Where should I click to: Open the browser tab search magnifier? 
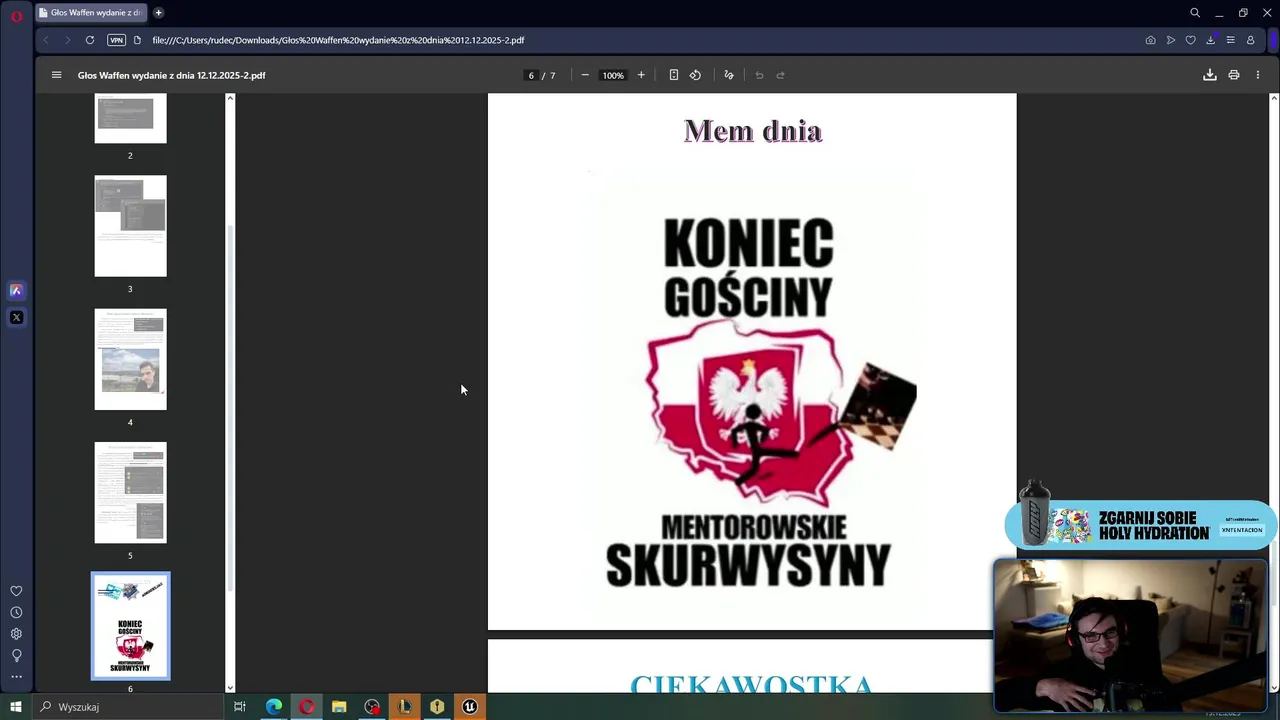[1195, 13]
